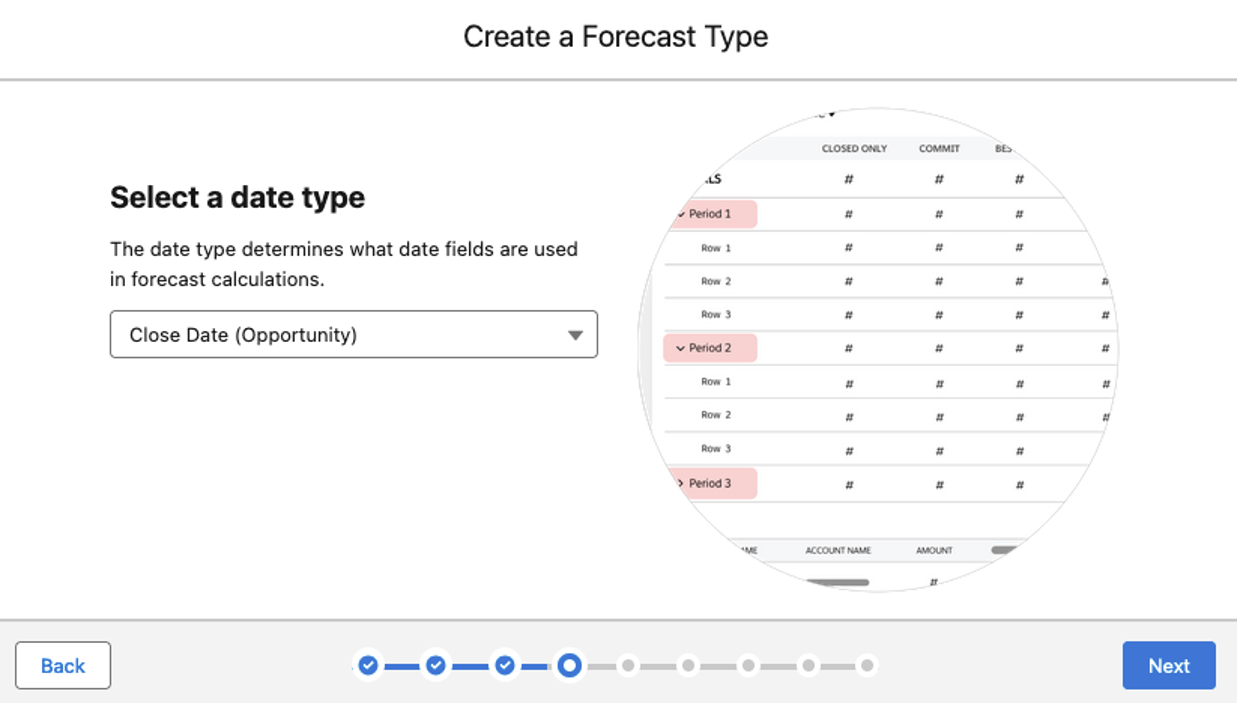Click the fifth step dot in progress bar
Viewport: 1238px width, 704px height.
coord(628,665)
